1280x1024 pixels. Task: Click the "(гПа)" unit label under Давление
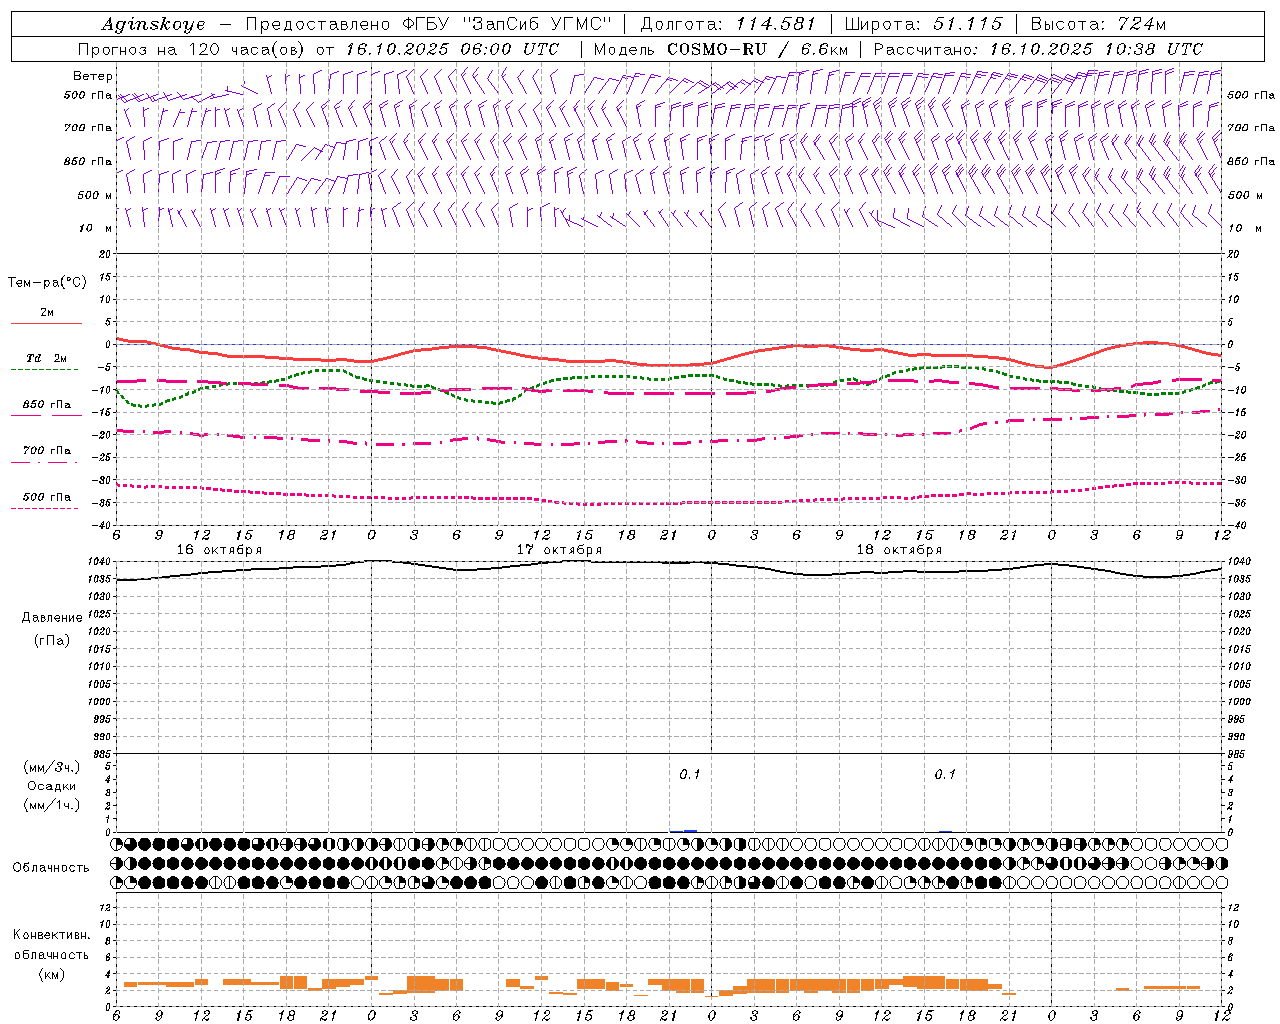(52, 640)
